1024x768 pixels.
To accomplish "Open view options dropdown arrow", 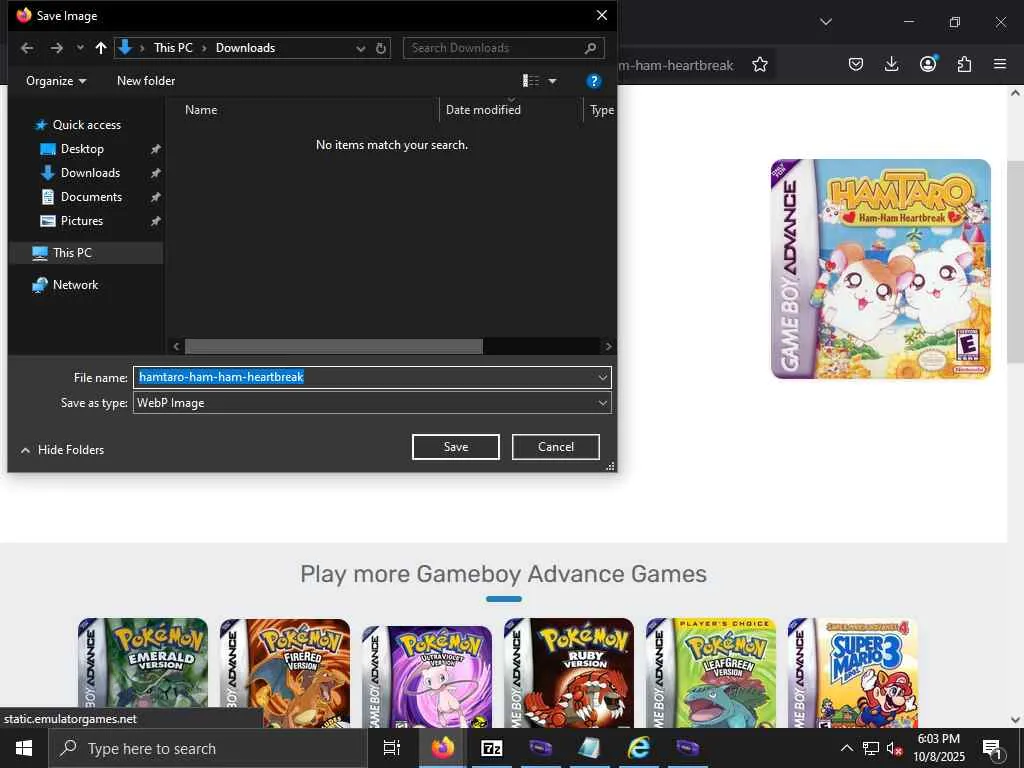I will [552, 81].
